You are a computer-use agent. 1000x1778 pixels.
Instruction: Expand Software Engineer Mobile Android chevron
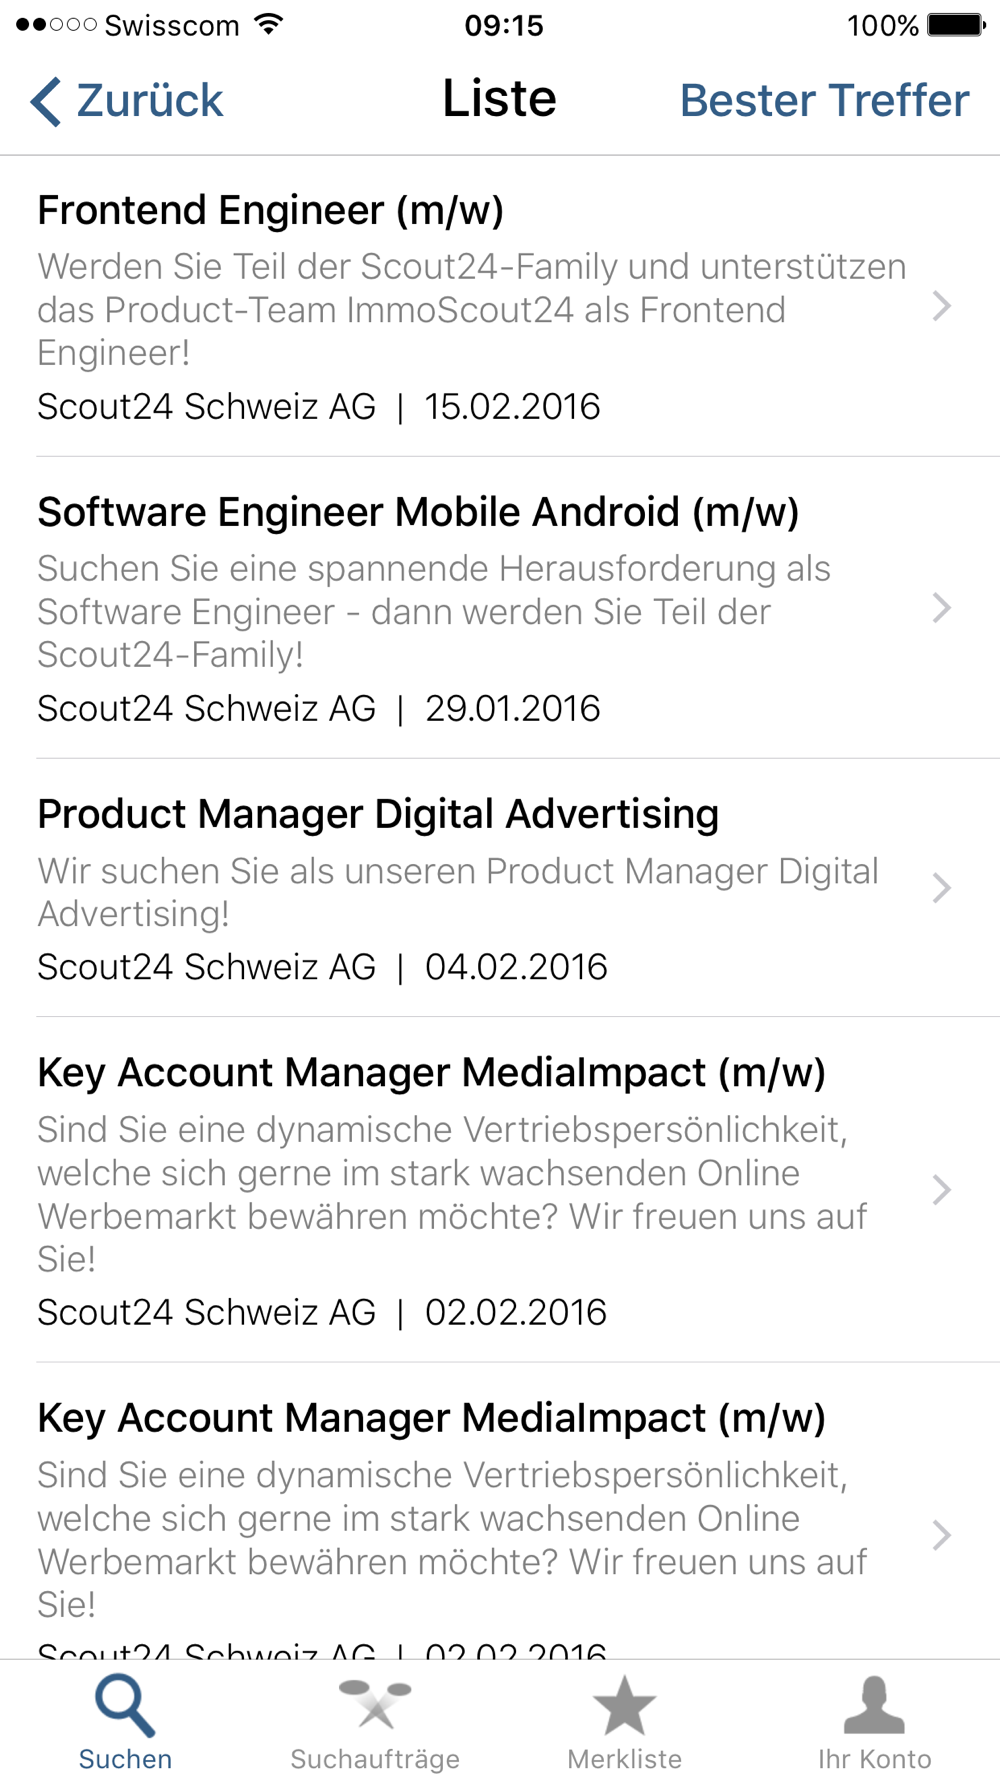point(941,608)
